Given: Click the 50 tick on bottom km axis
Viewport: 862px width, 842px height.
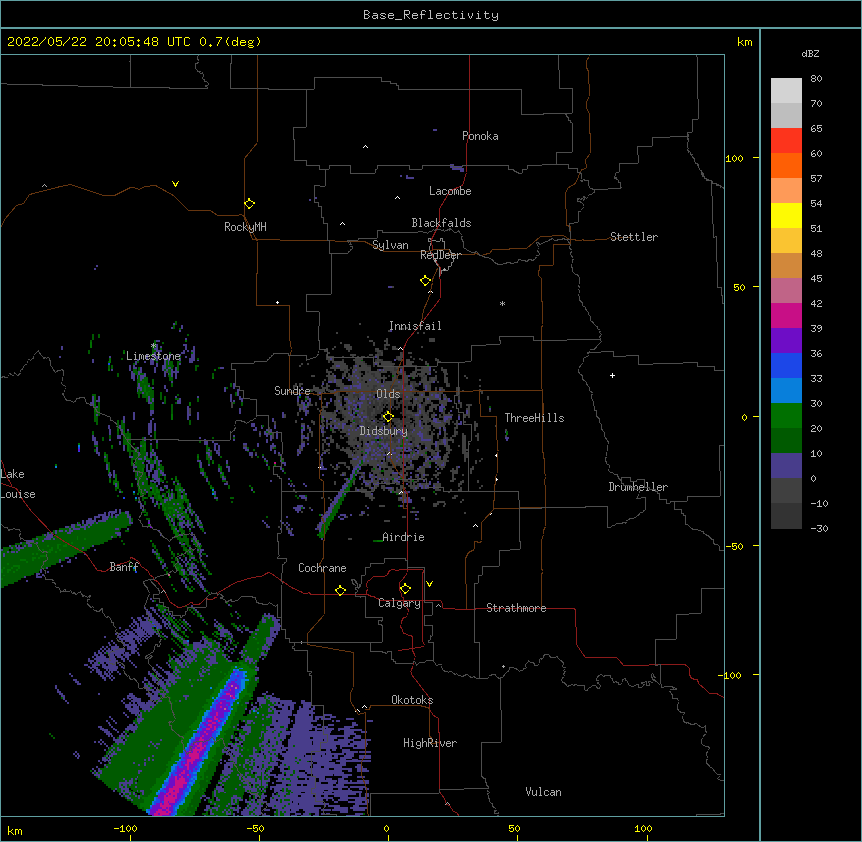Looking at the screenshot, I should (x=514, y=828).
